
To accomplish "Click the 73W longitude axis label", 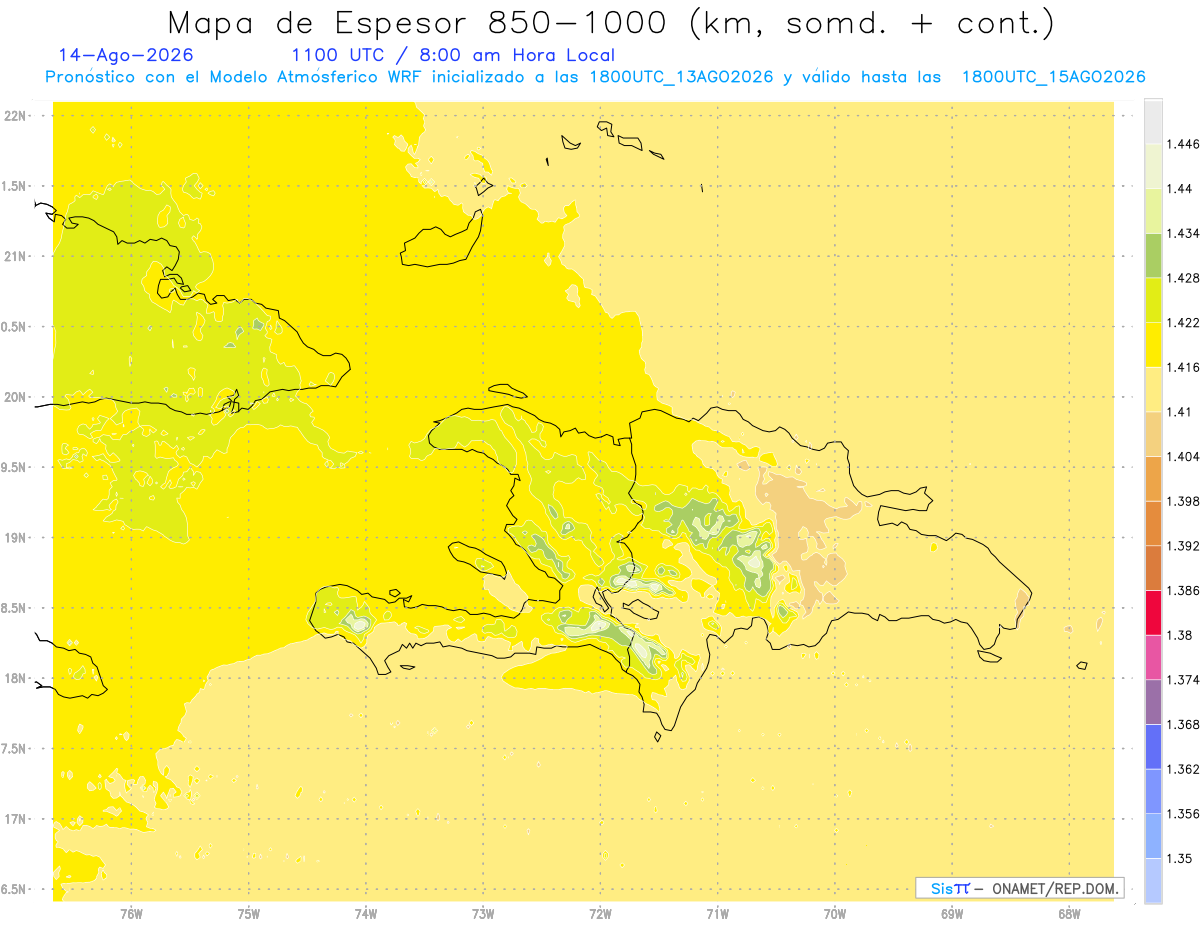I will tap(483, 913).
